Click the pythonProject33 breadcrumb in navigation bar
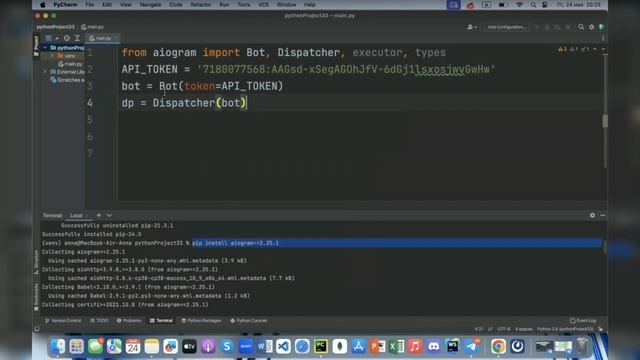The width and height of the screenshot is (640, 360). pos(56,27)
